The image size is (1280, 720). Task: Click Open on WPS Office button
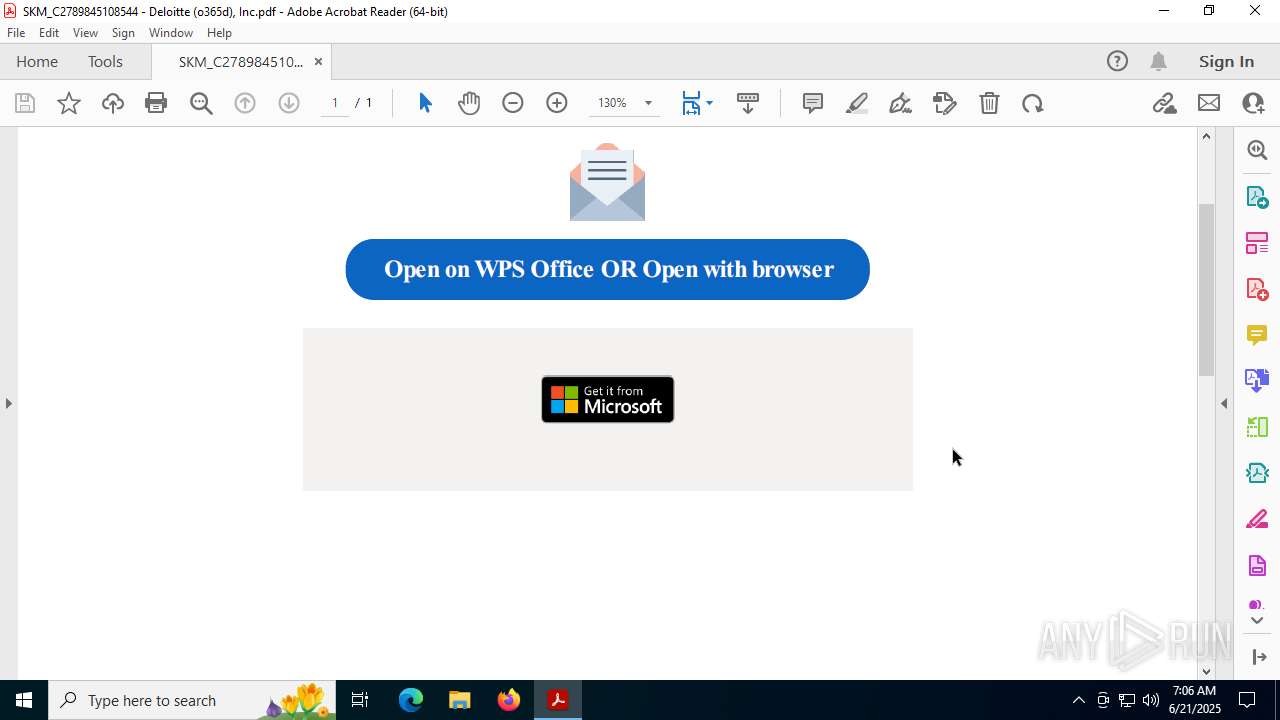(x=608, y=269)
